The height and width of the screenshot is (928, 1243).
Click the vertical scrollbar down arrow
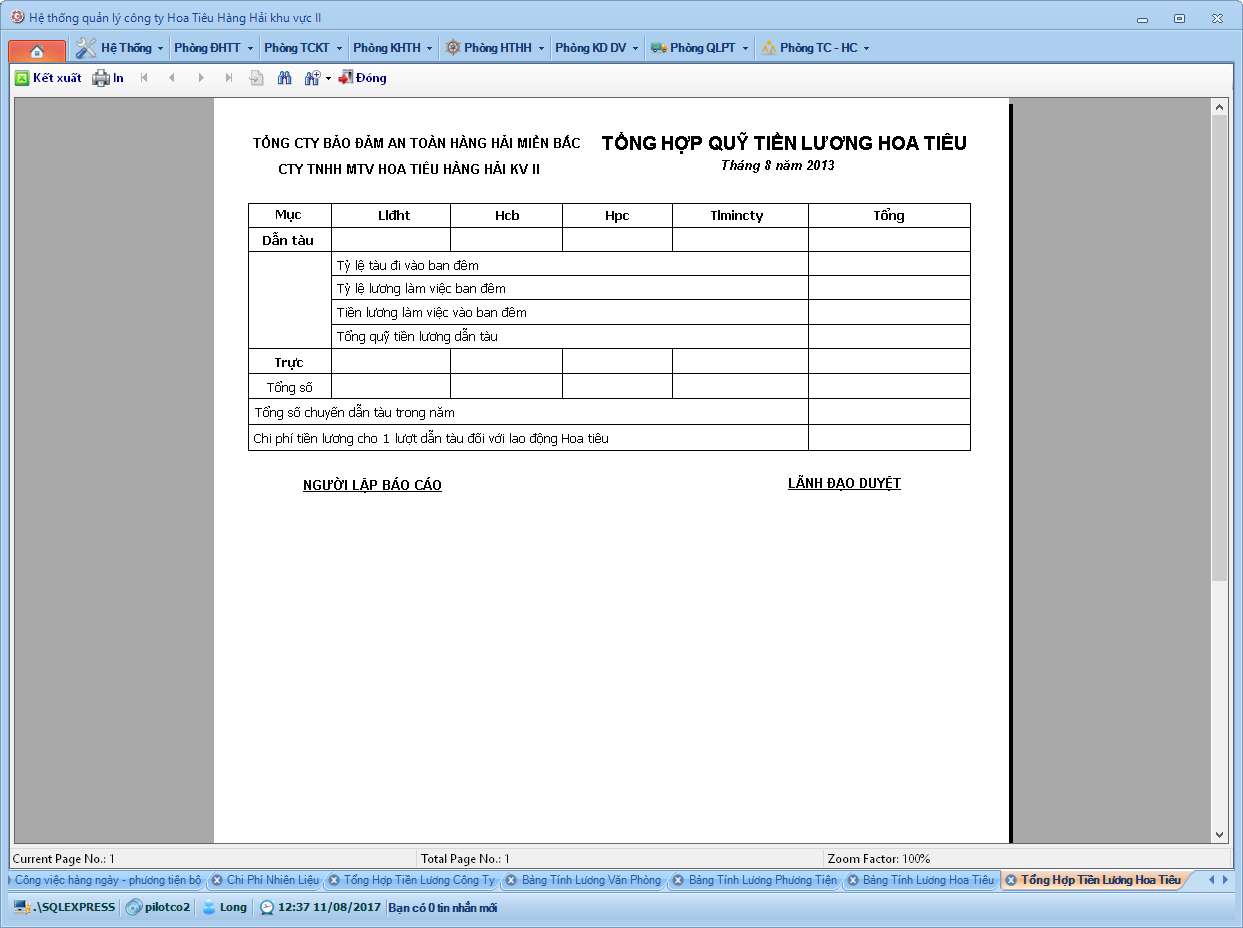click(x=1219, y=834)
